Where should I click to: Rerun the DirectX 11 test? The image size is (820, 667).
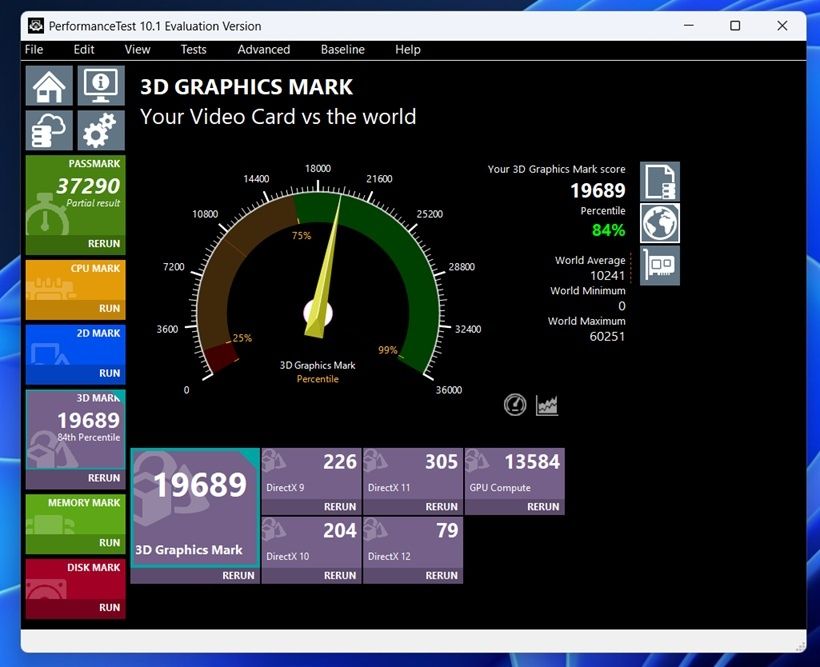[441, 507]
